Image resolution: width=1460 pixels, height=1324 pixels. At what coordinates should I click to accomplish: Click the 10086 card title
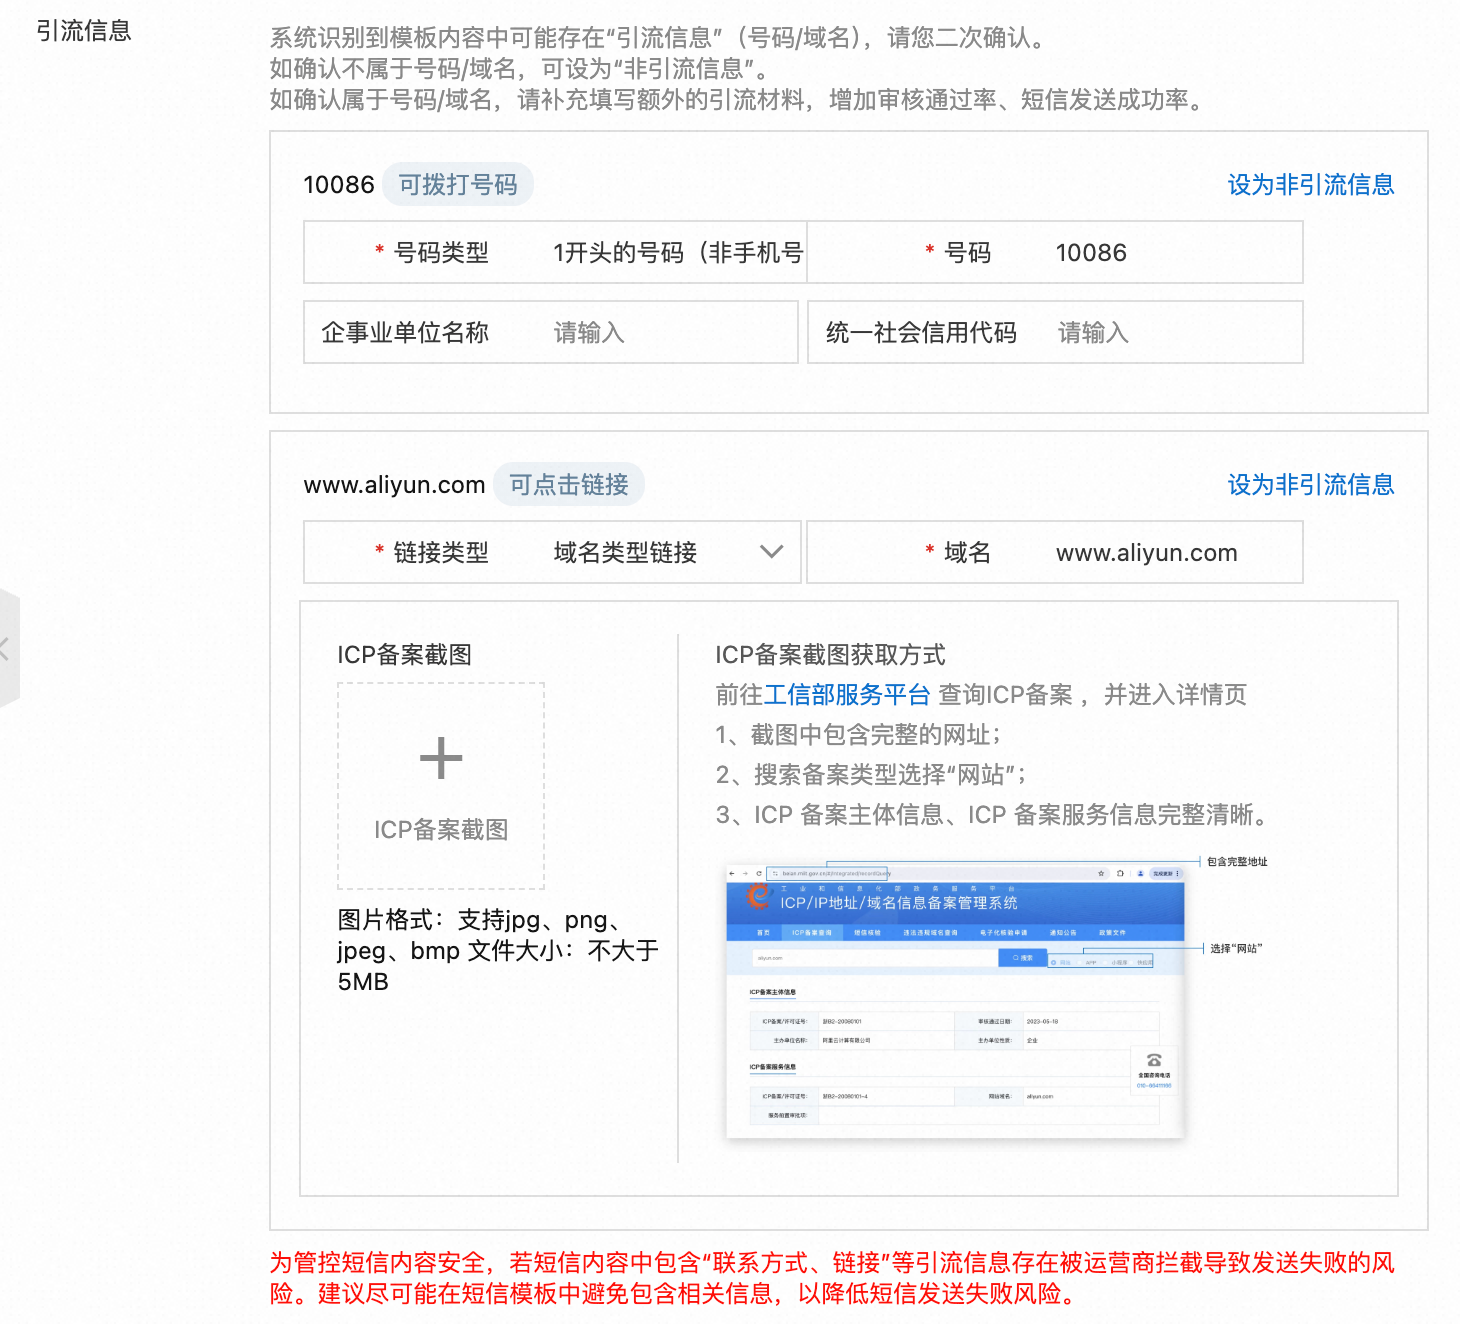[x=339, y=185]
